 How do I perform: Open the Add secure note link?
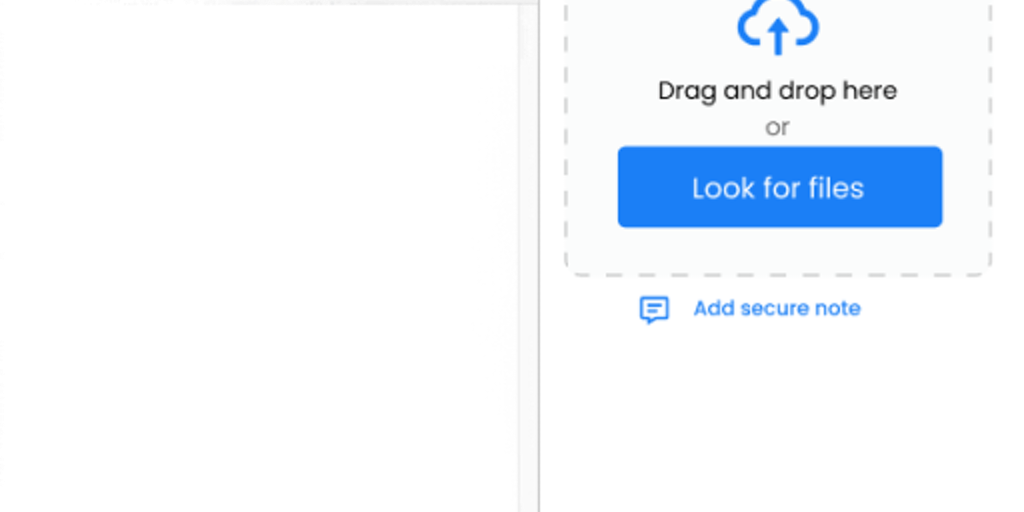(776, 308)
